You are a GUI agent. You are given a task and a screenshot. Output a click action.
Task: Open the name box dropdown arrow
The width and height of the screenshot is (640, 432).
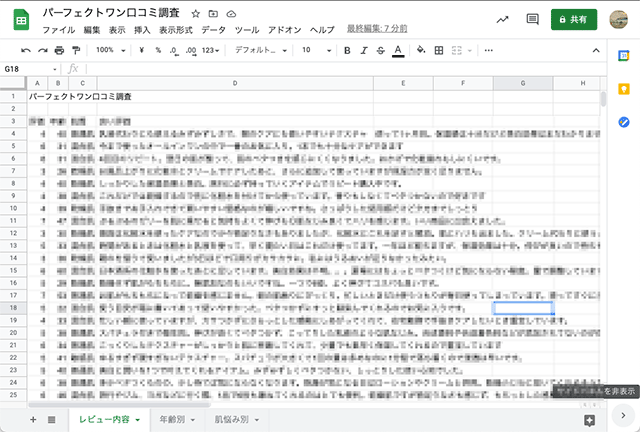tap(55, 69)
